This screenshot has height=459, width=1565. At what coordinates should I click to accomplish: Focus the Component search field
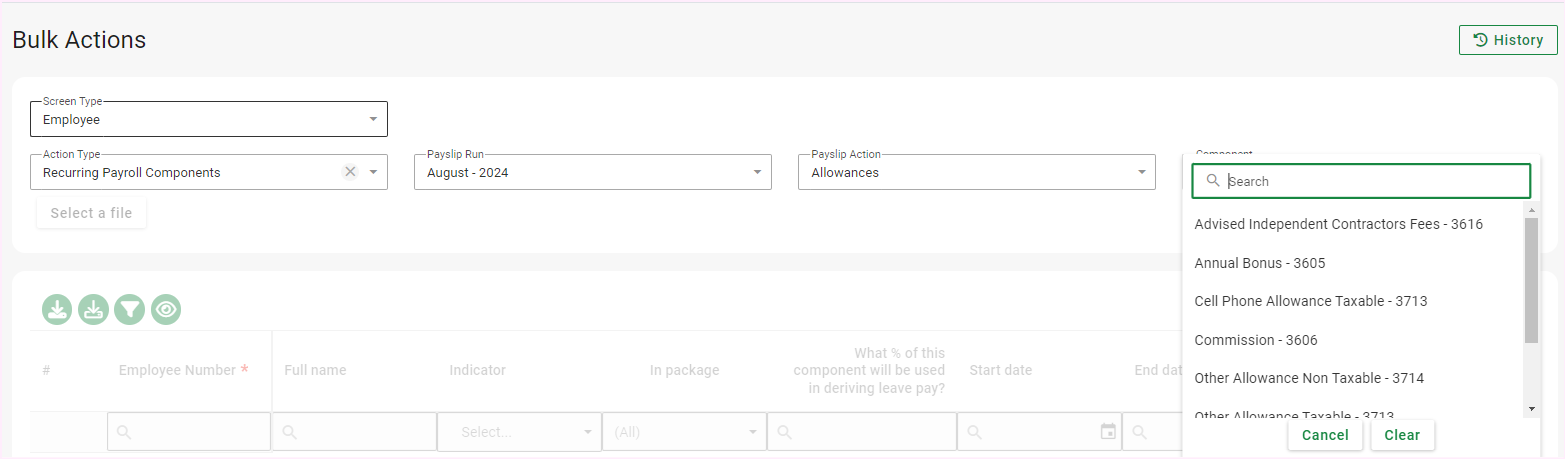pos(1370,181)
